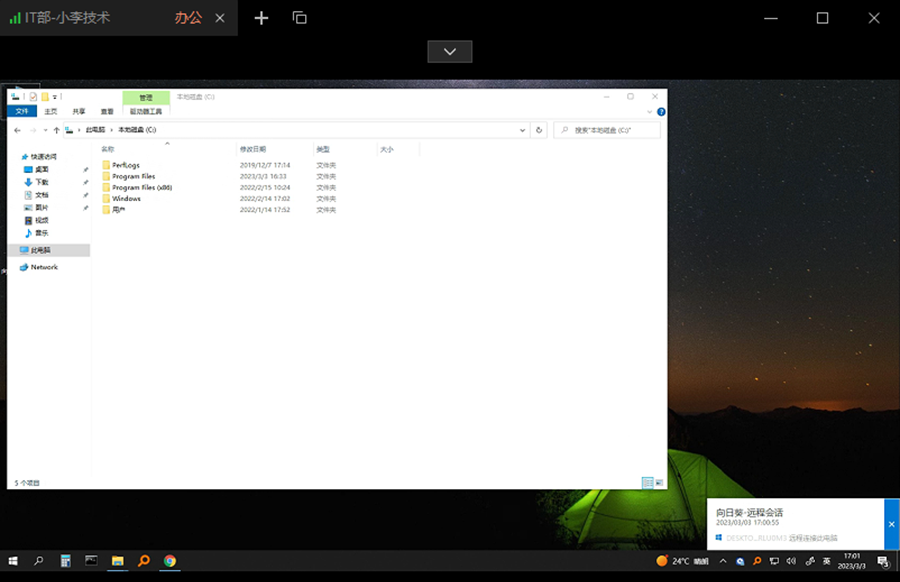Open the Windows Start menu
The height and width of the screenshot is (582, 900).
[13, 561]
